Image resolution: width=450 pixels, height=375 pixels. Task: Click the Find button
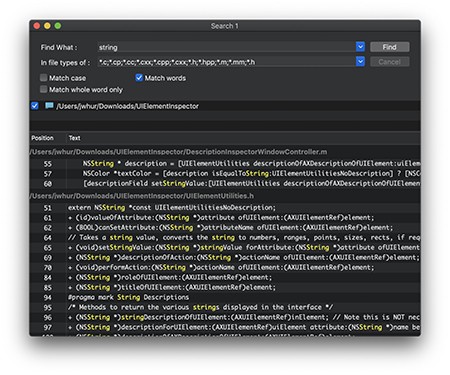tap(389, 47)
